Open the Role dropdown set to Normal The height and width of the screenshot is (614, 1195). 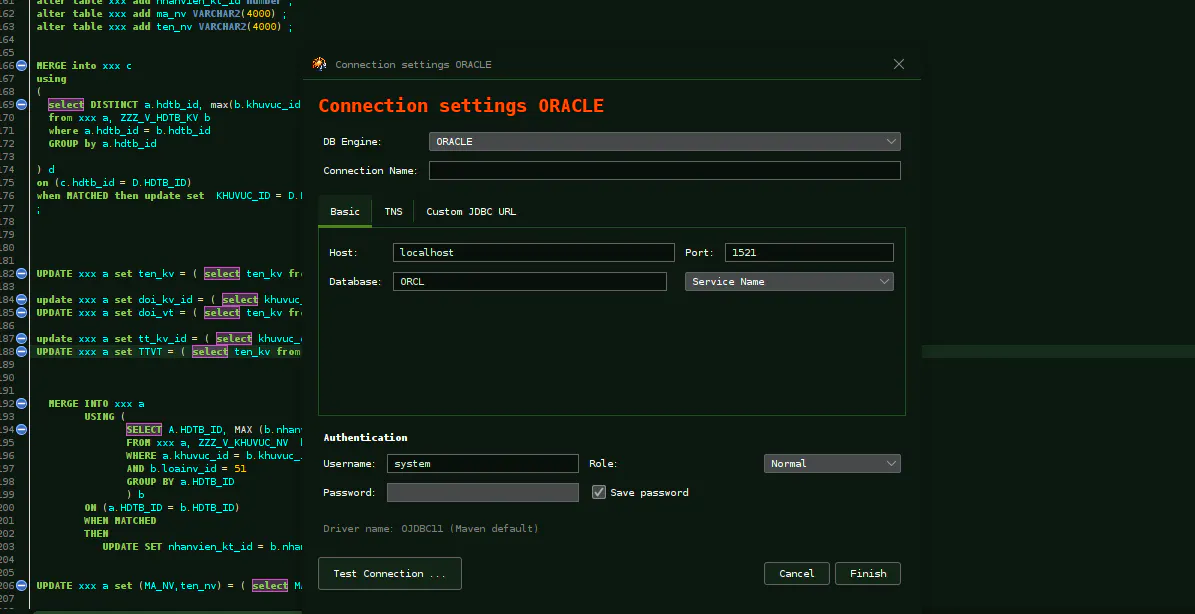pos(832,463)
